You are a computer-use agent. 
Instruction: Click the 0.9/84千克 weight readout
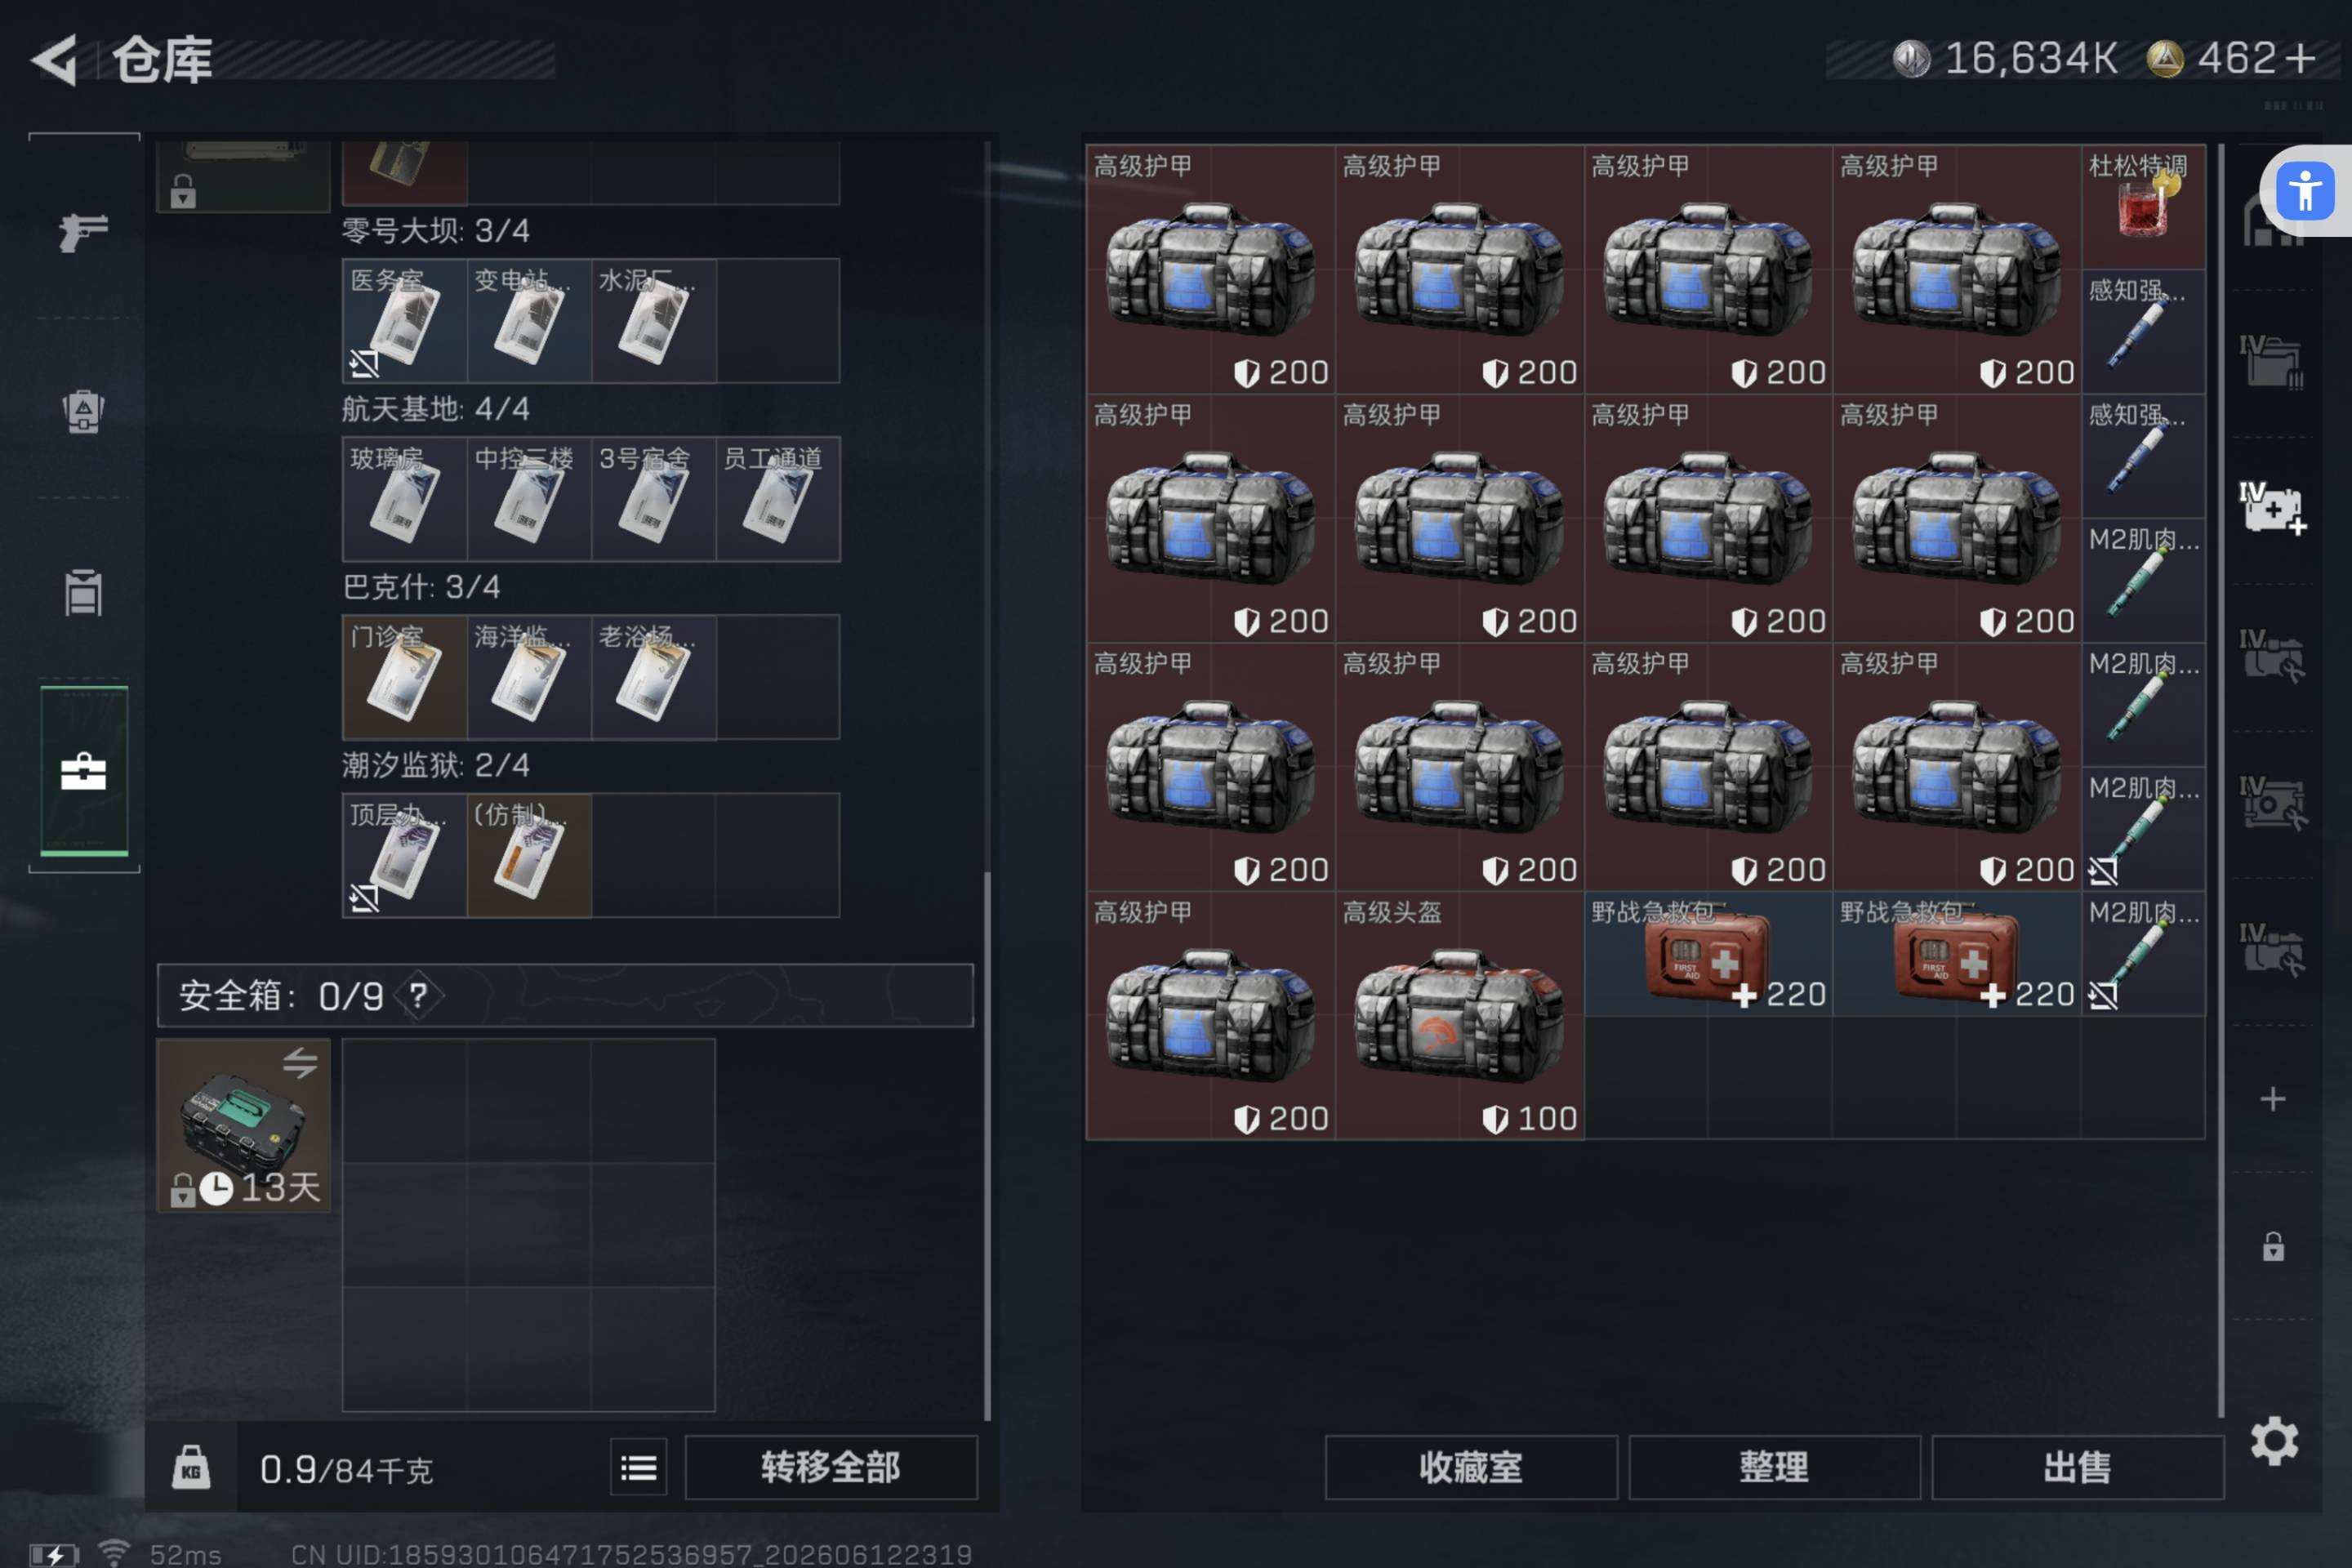tap(346, 1469)
